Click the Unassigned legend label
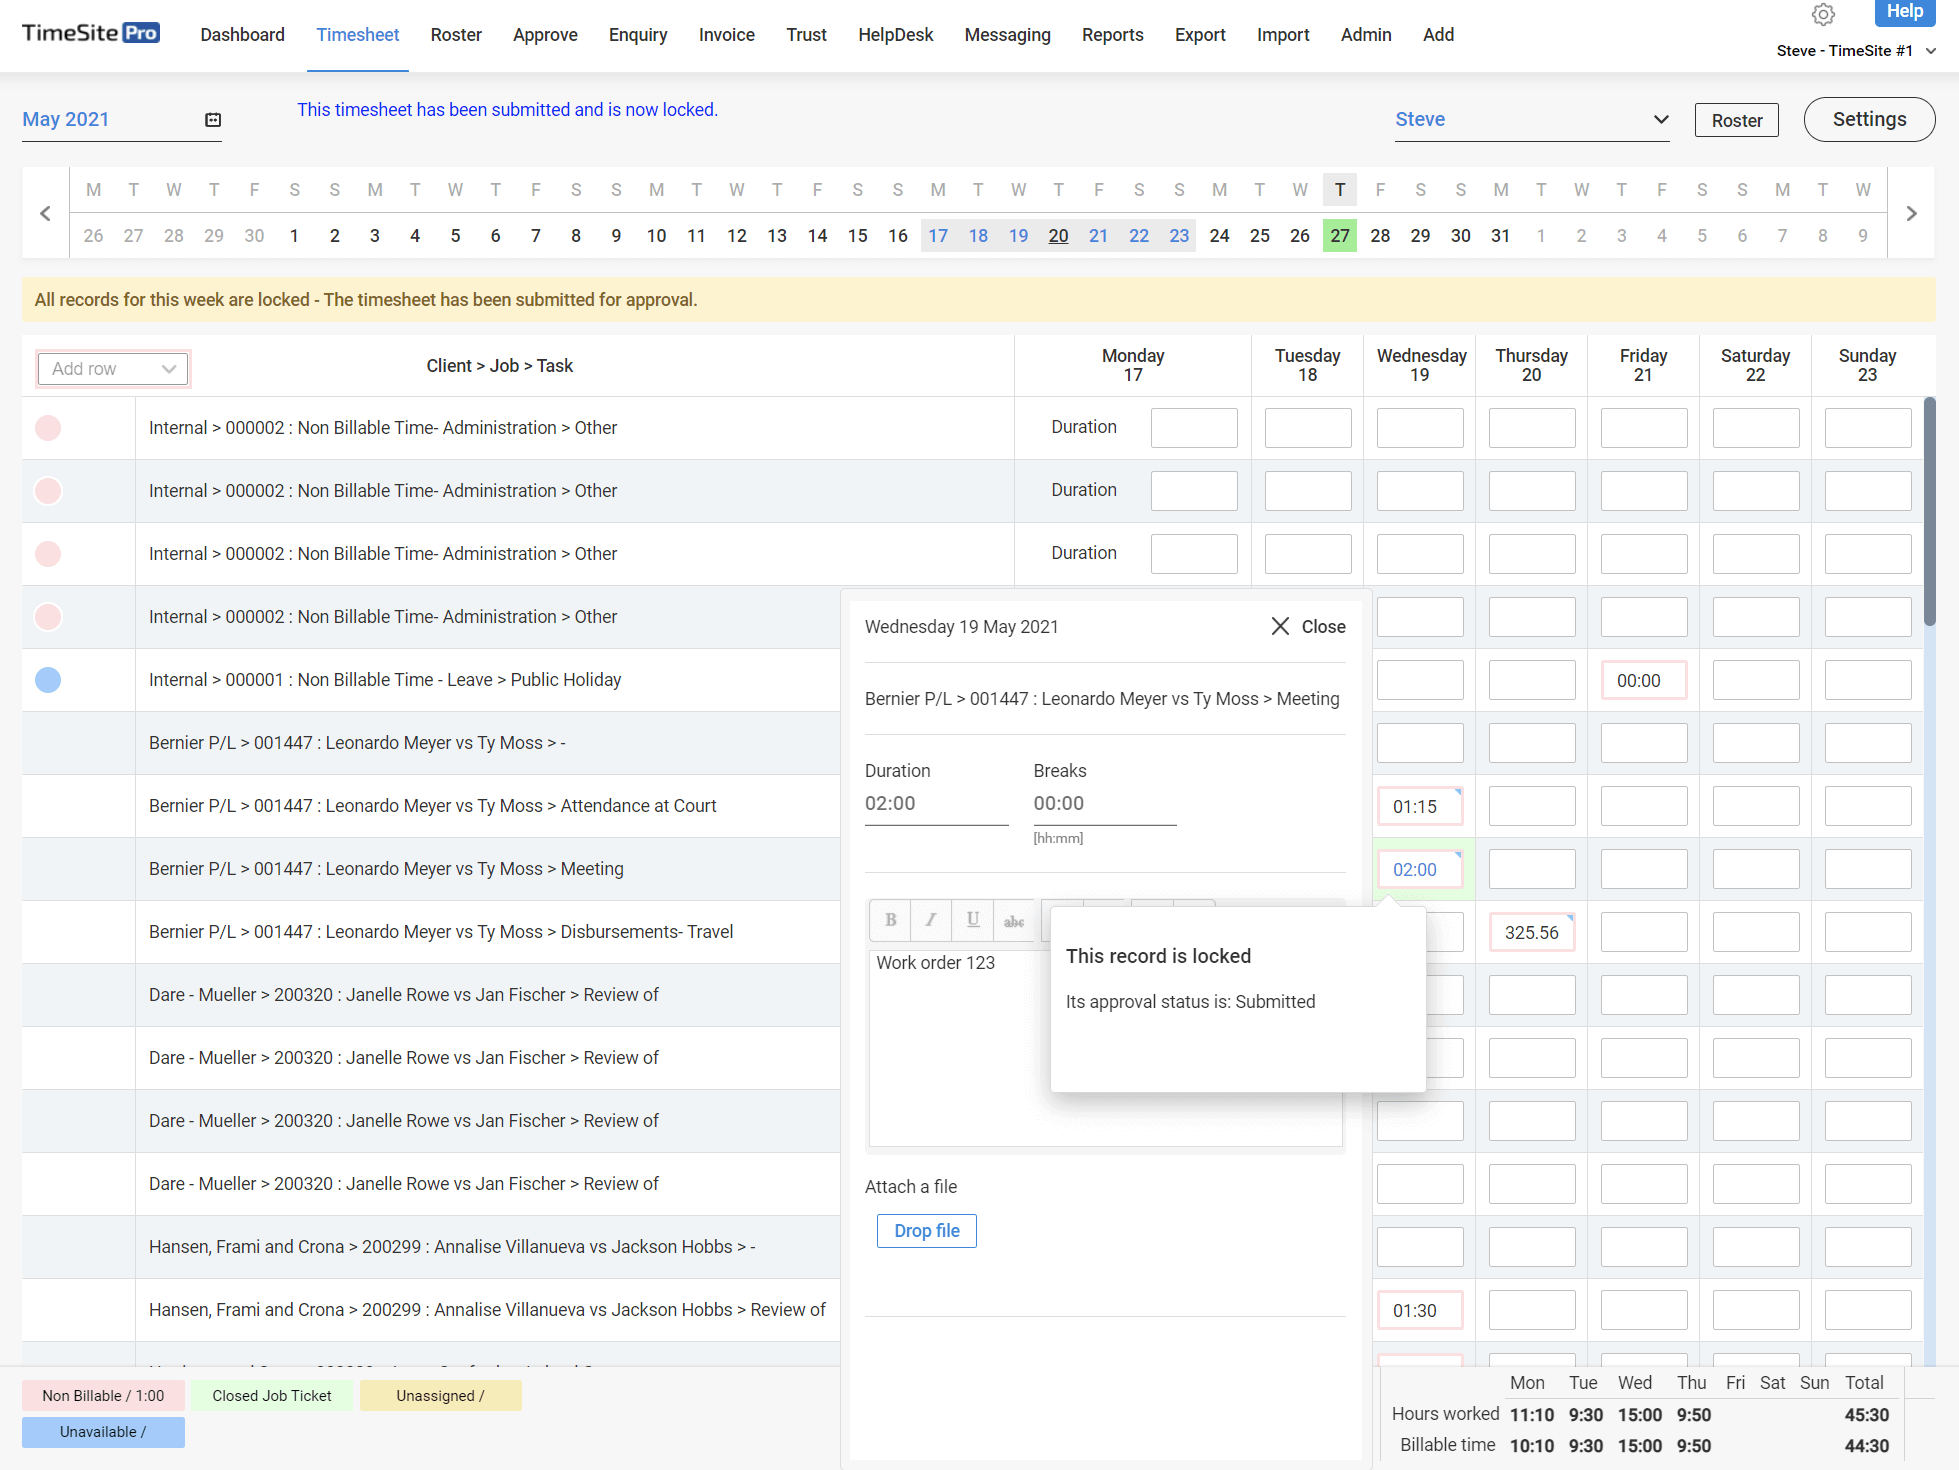Screen dimensions: 1959x1470 coord(440,1396)
